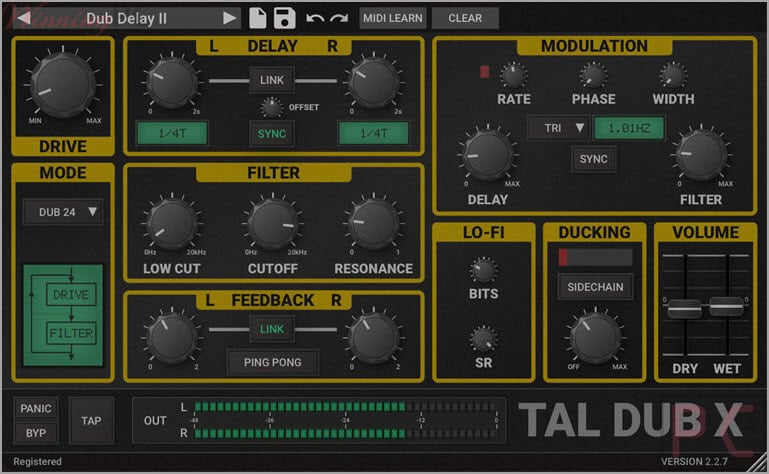Image resolution: width=769 pixels, height=474 pixels.
Task: Click the CLEAR button
Action: (x=465, y=18)
